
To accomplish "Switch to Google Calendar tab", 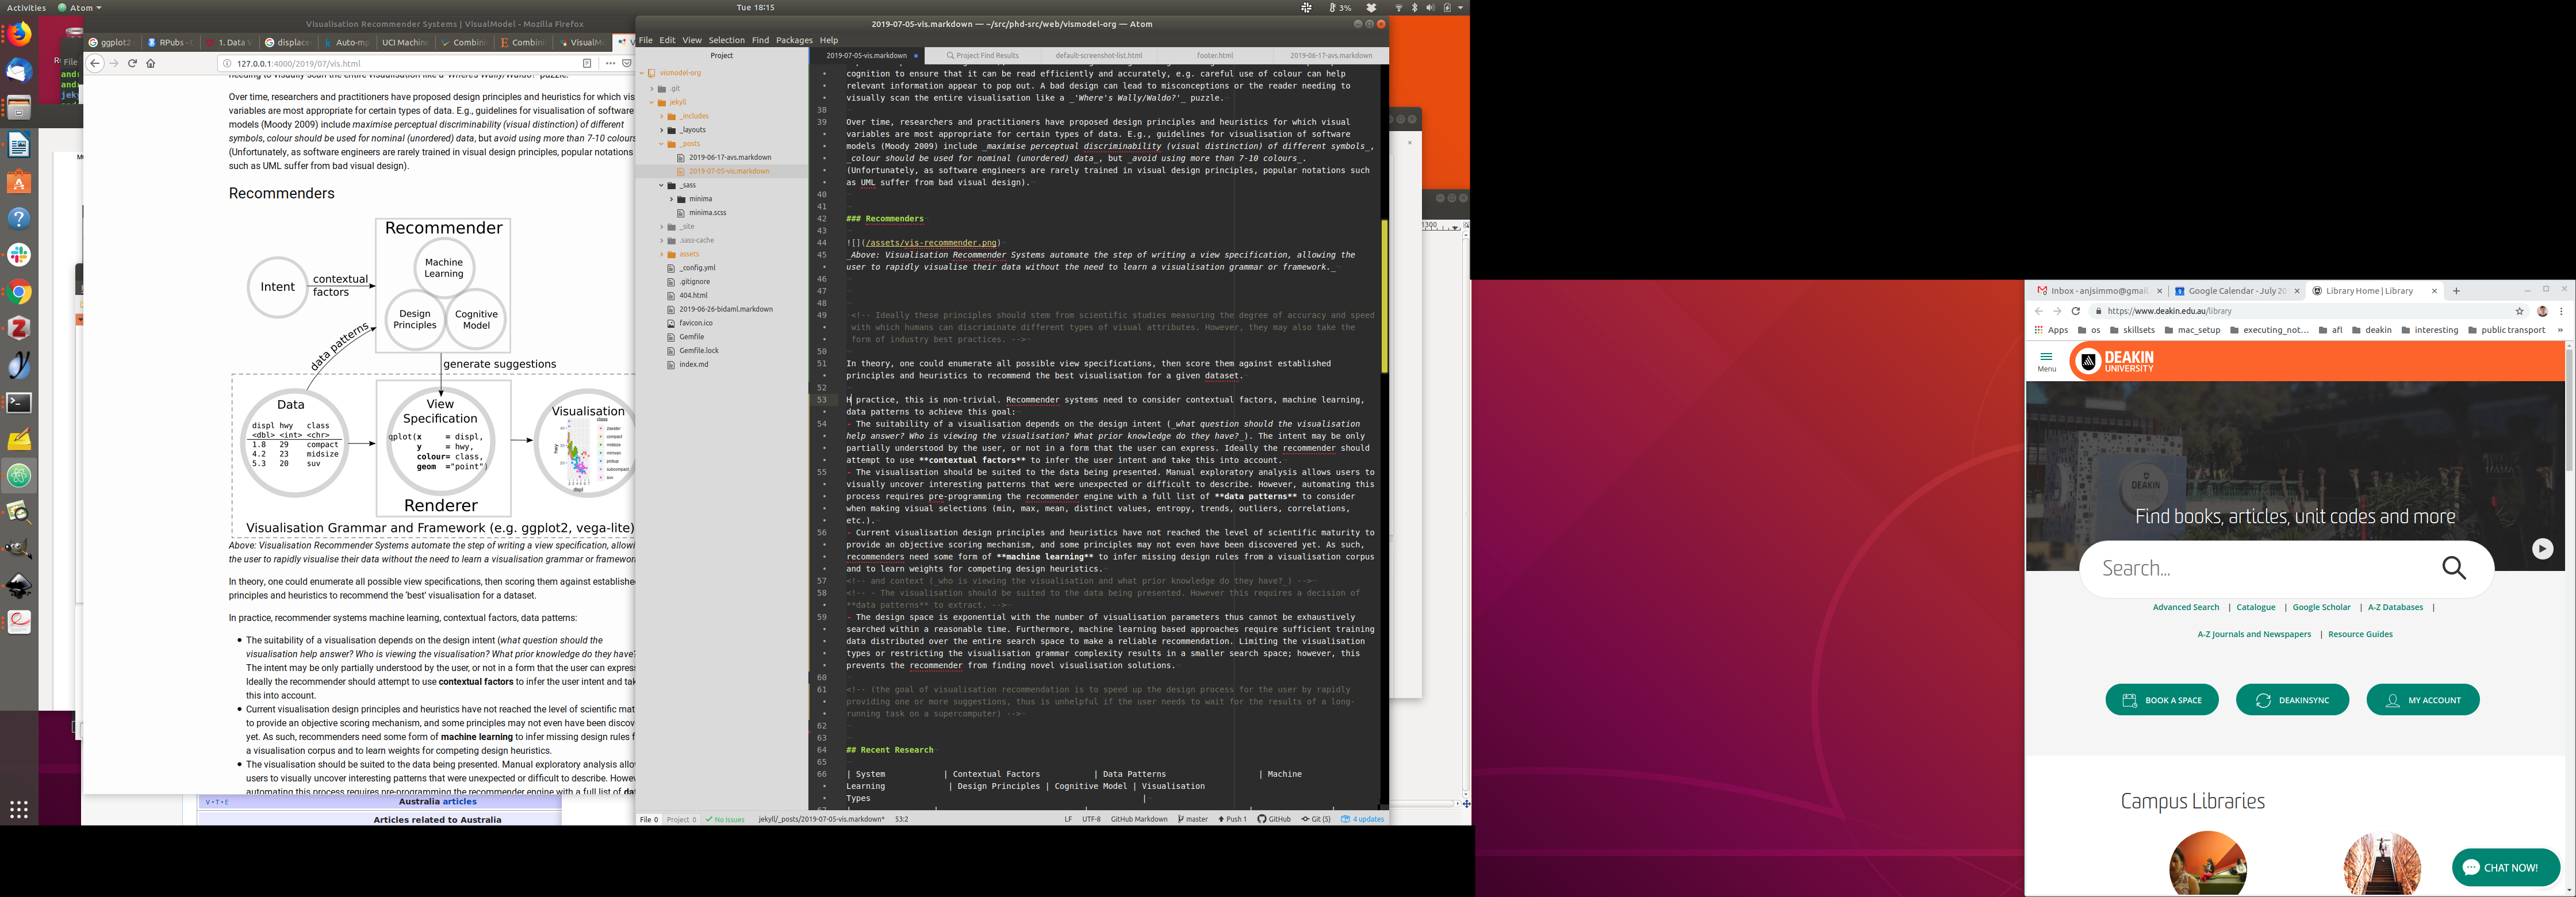I will point(2236,291).
